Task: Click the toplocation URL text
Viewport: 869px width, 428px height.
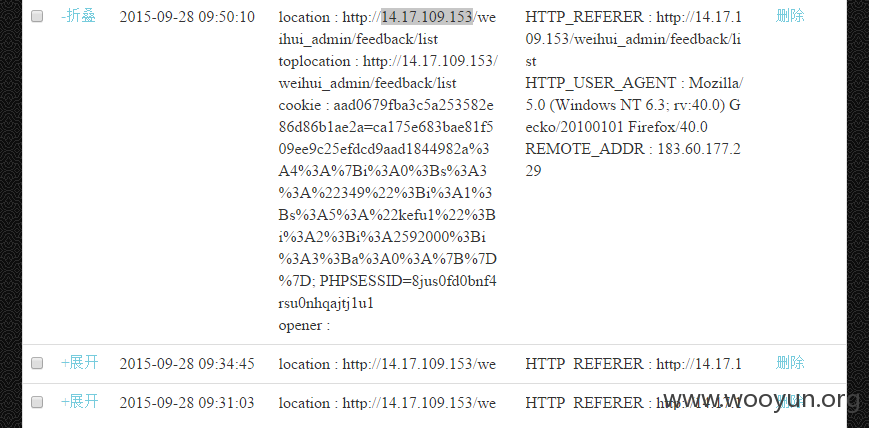Action: pyautogui.click(x=388, y=72)
